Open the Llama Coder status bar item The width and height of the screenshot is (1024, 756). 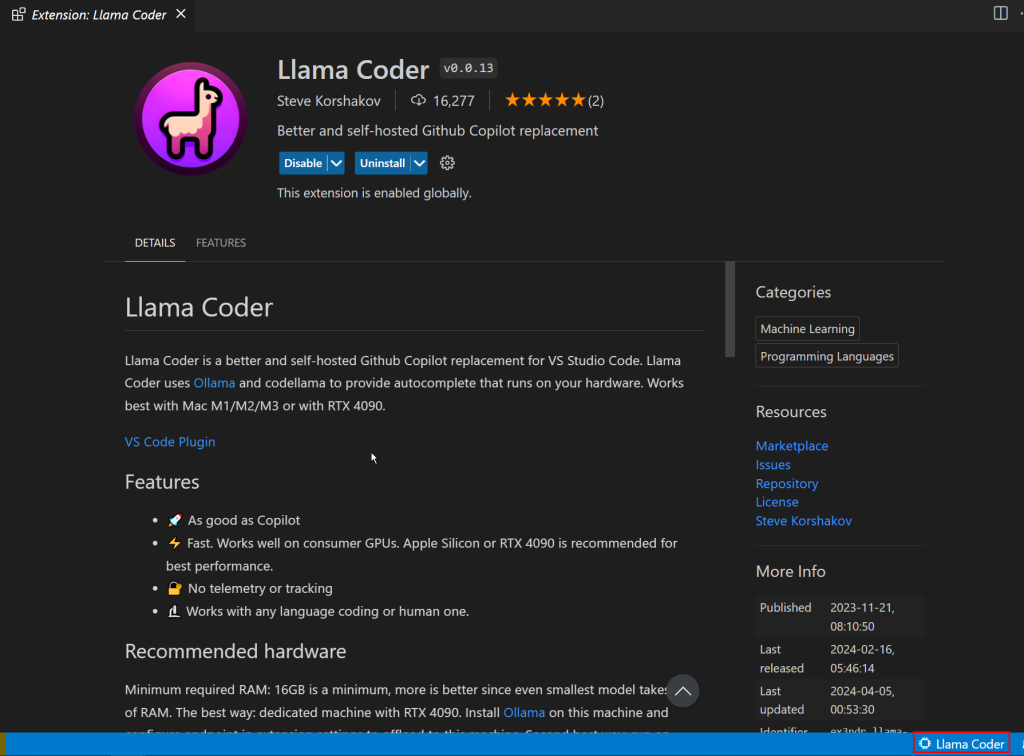(961, 744)
